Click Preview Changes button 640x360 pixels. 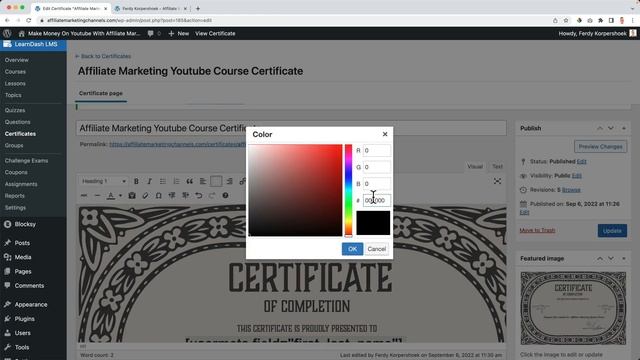tap(600, 147)
